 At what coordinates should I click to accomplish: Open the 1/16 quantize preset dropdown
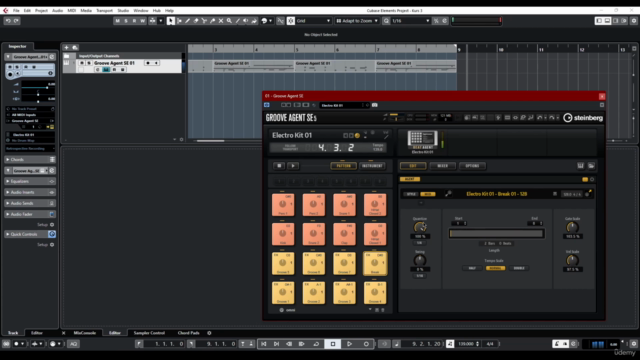[x=410, y=21]
